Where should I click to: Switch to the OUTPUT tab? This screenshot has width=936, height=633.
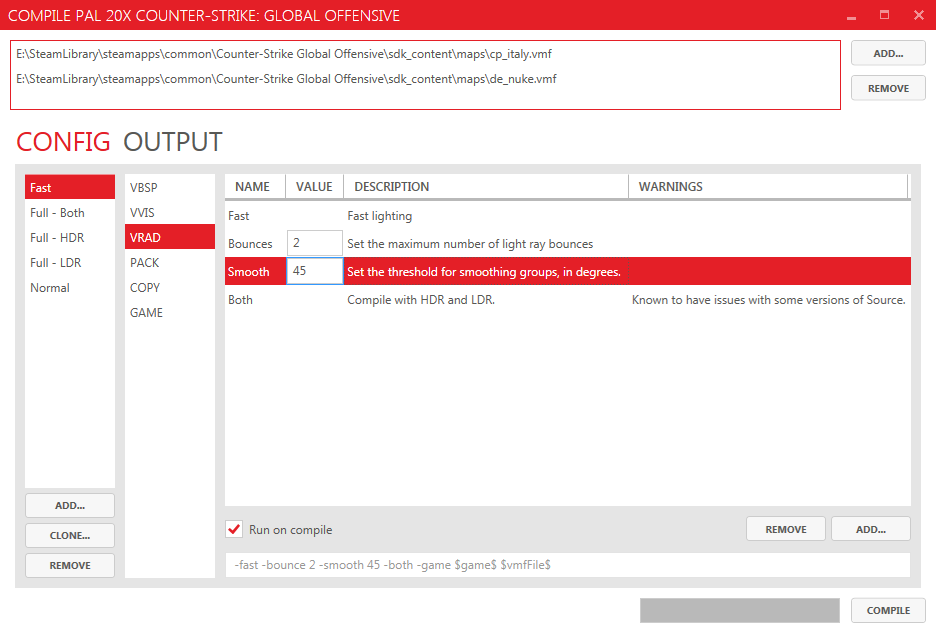pos(173,142)
